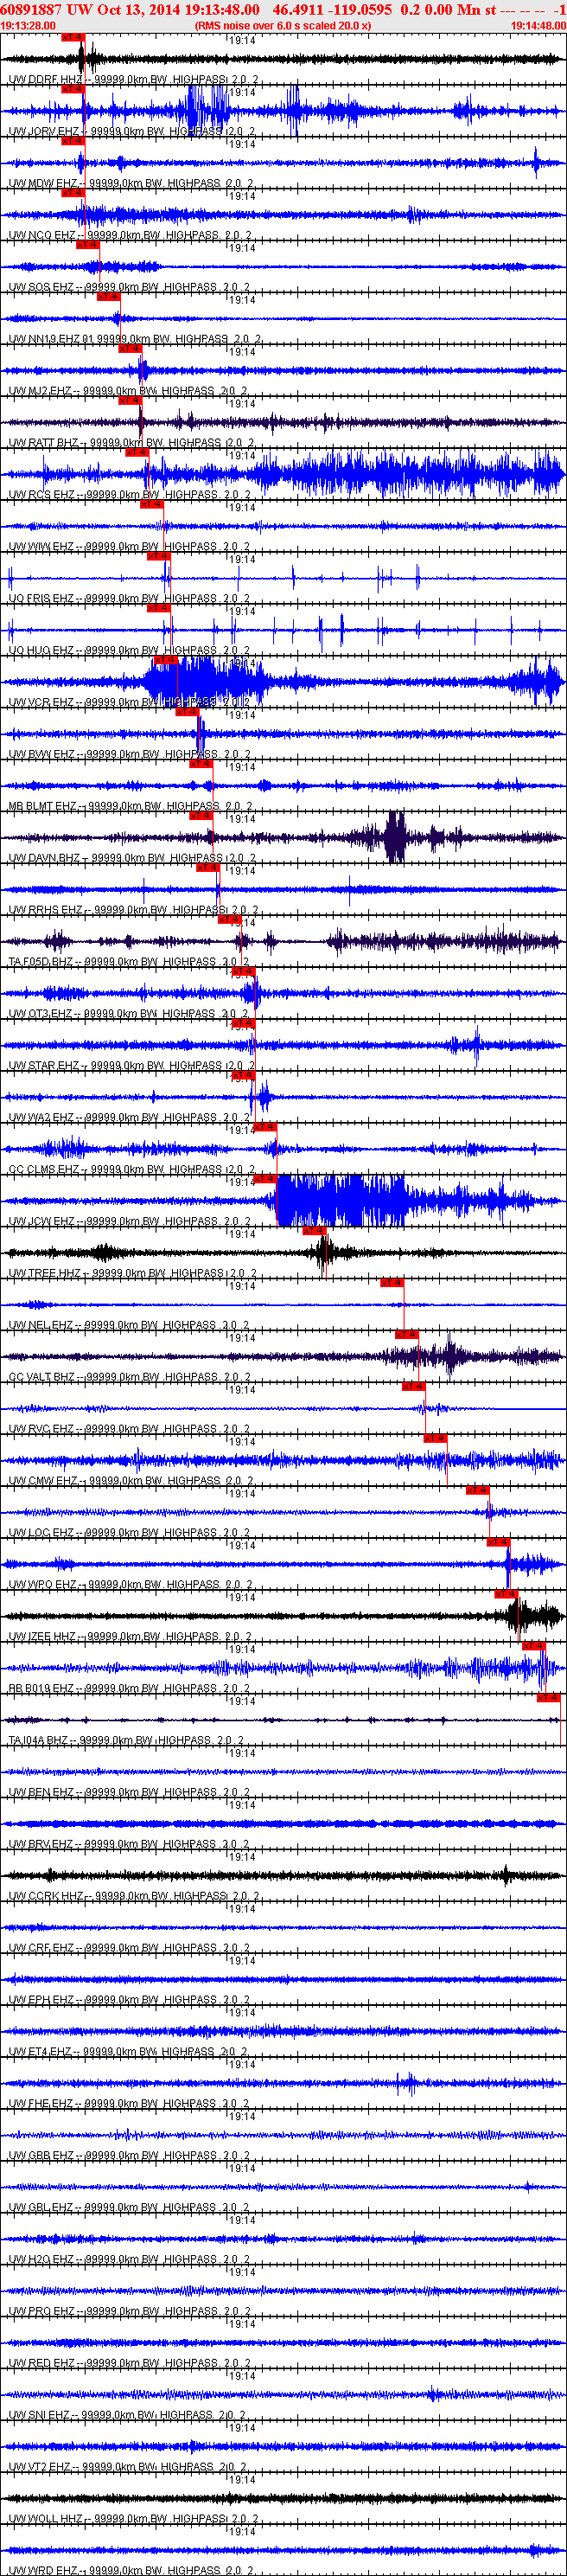
Task: Select the red pick marker on TA F05D trace
Action: pyautogui.click(x=229, y=919)
